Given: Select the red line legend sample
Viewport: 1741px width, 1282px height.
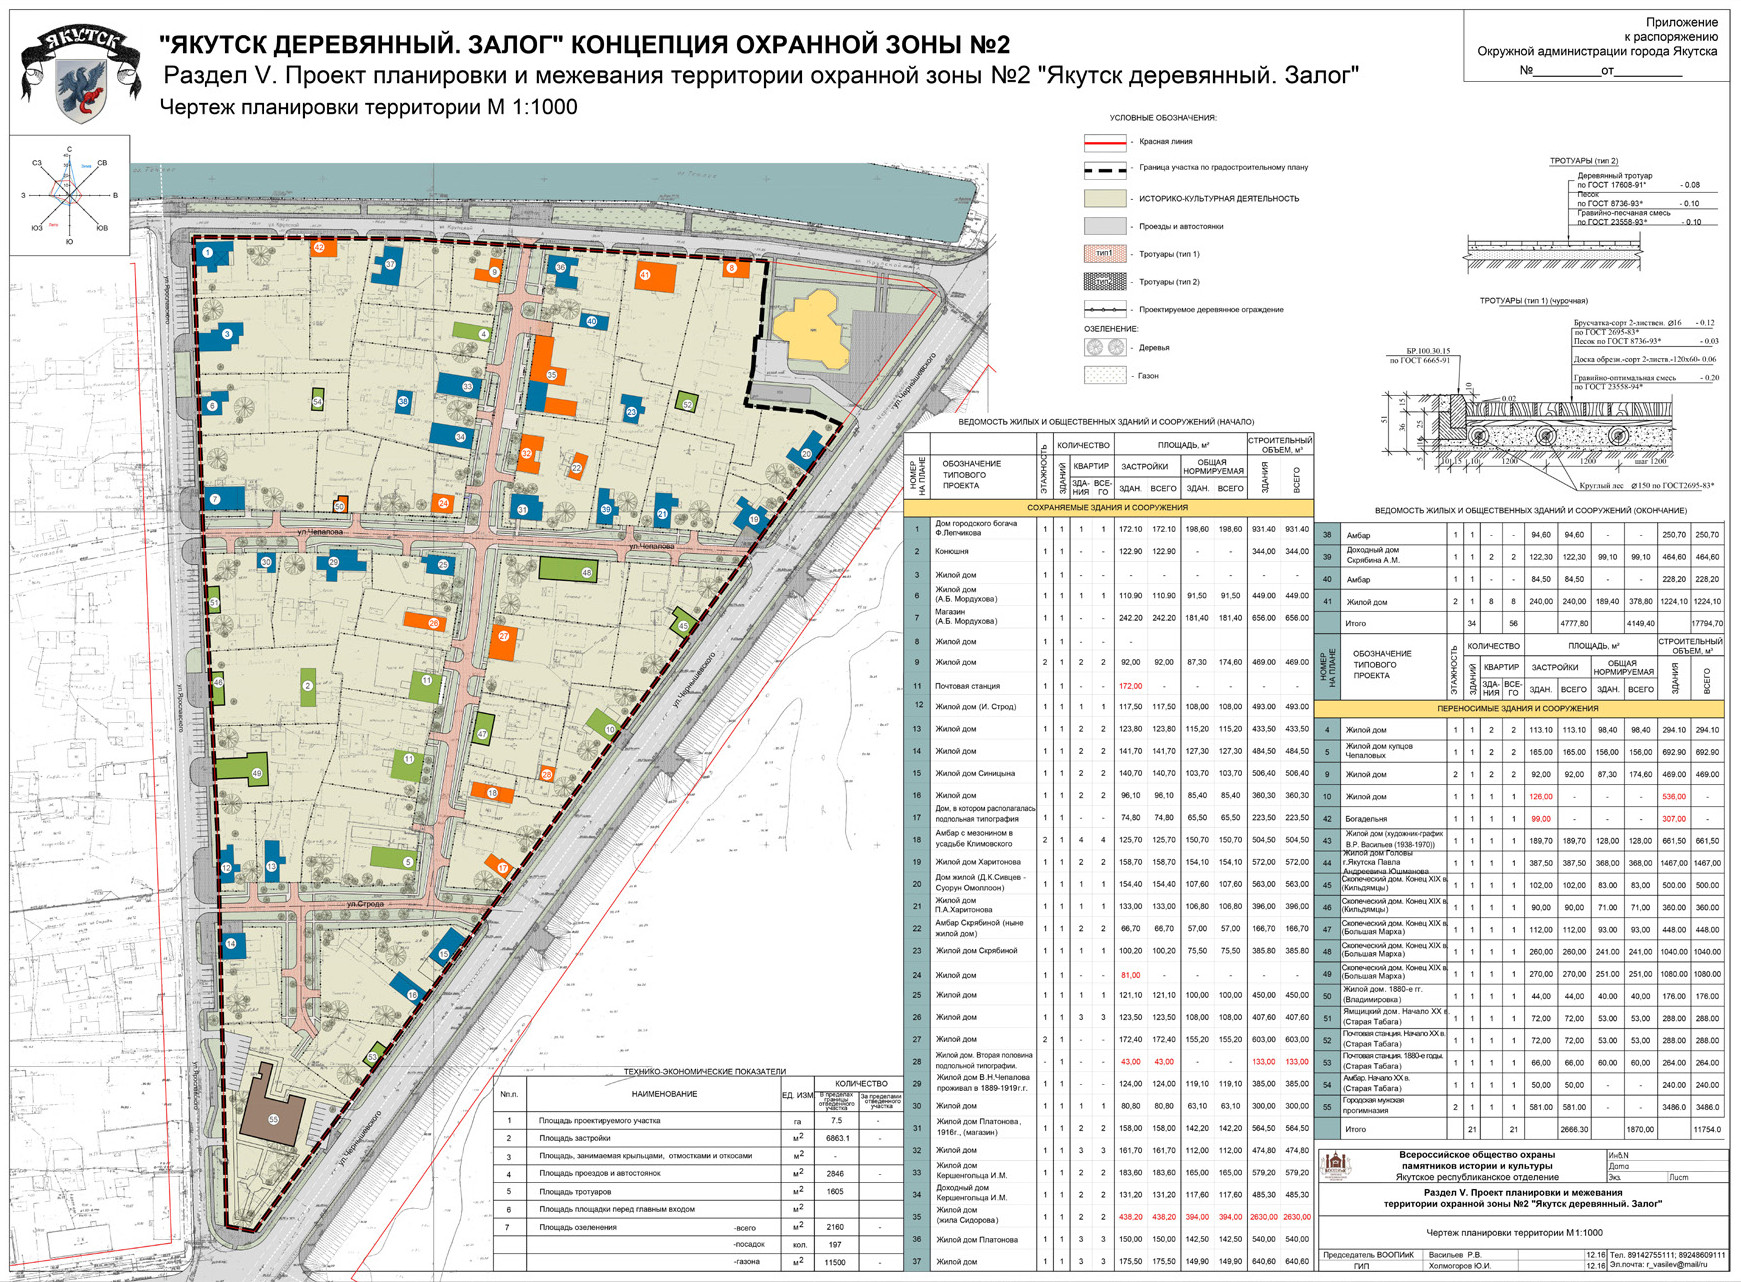Looking at the screenshot, I should [x=1105, y=142].
